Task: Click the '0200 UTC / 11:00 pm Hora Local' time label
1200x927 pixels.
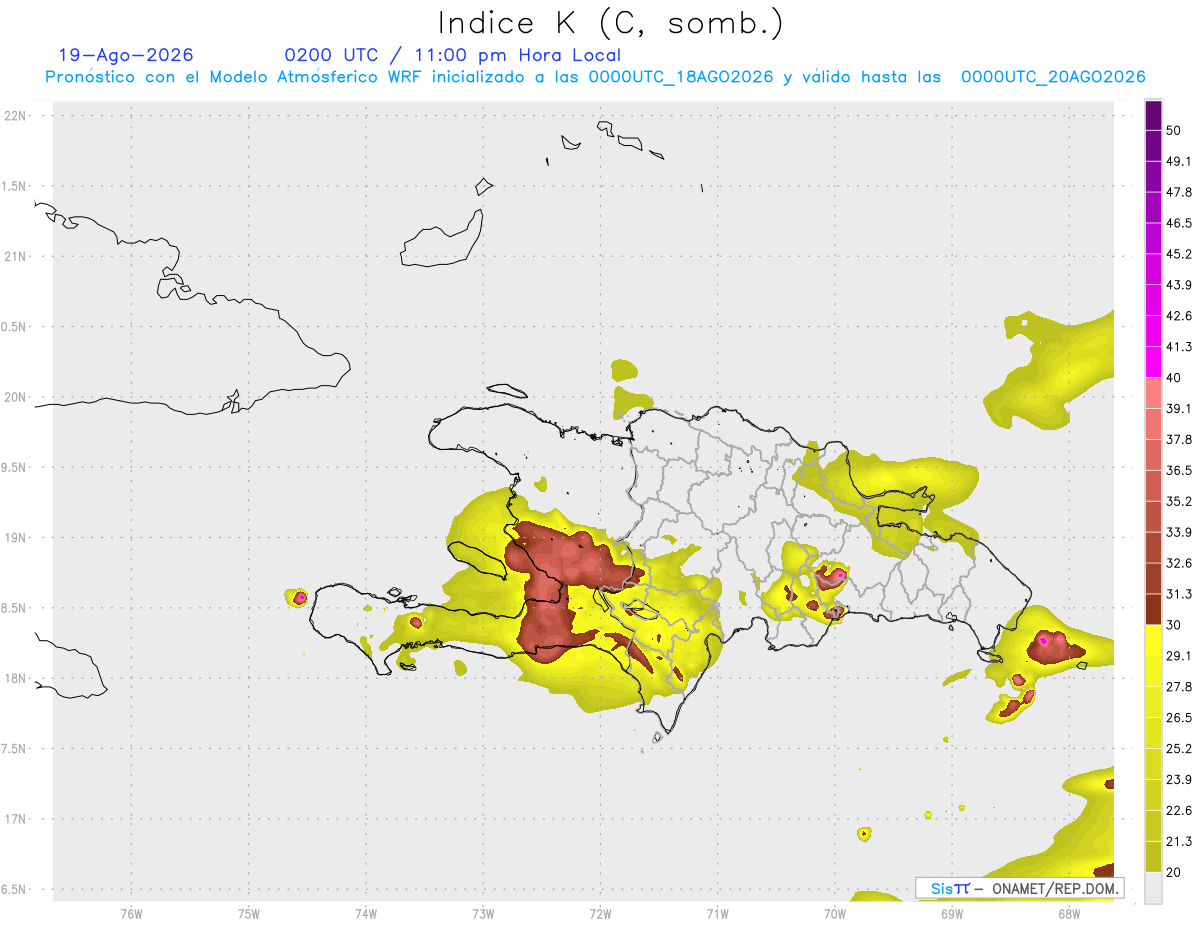Action: (x=453, y=55)
